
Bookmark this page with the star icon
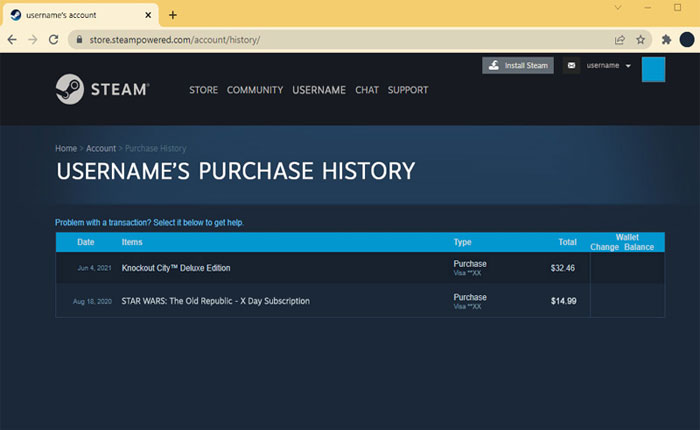point(640,40)
